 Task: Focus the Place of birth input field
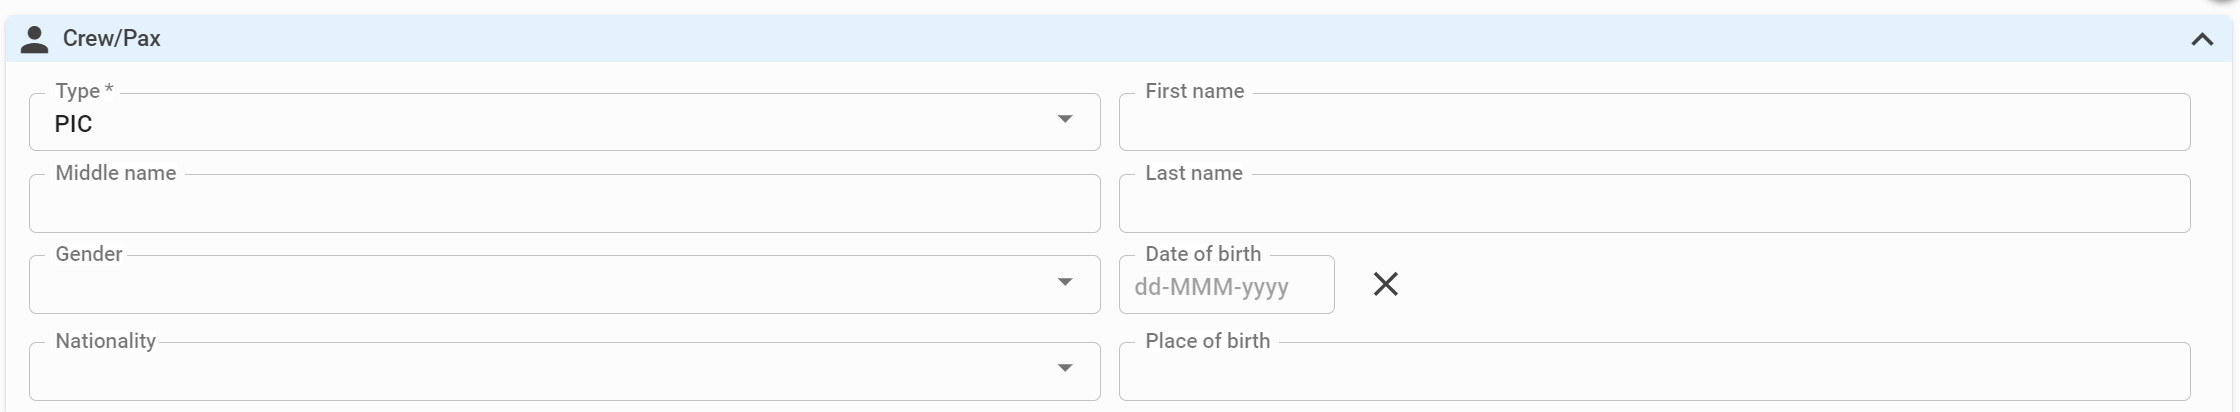point(1654,372)
